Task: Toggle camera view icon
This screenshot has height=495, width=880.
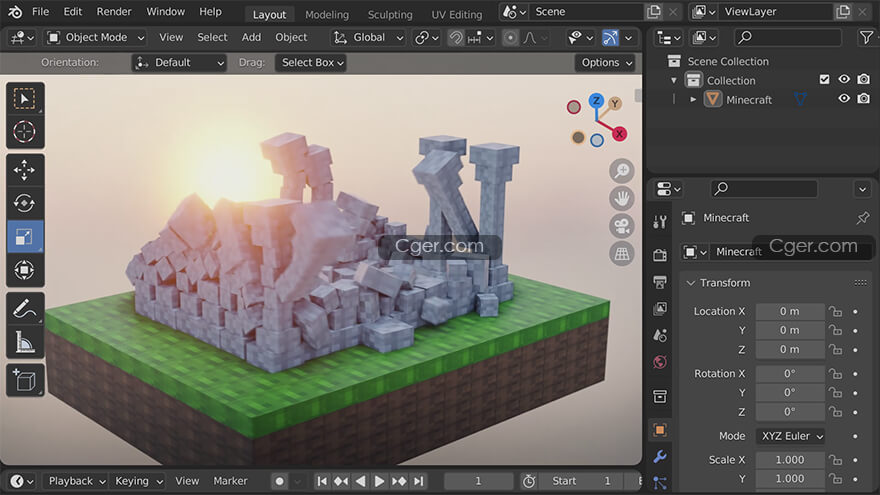Action: point(621,226)
